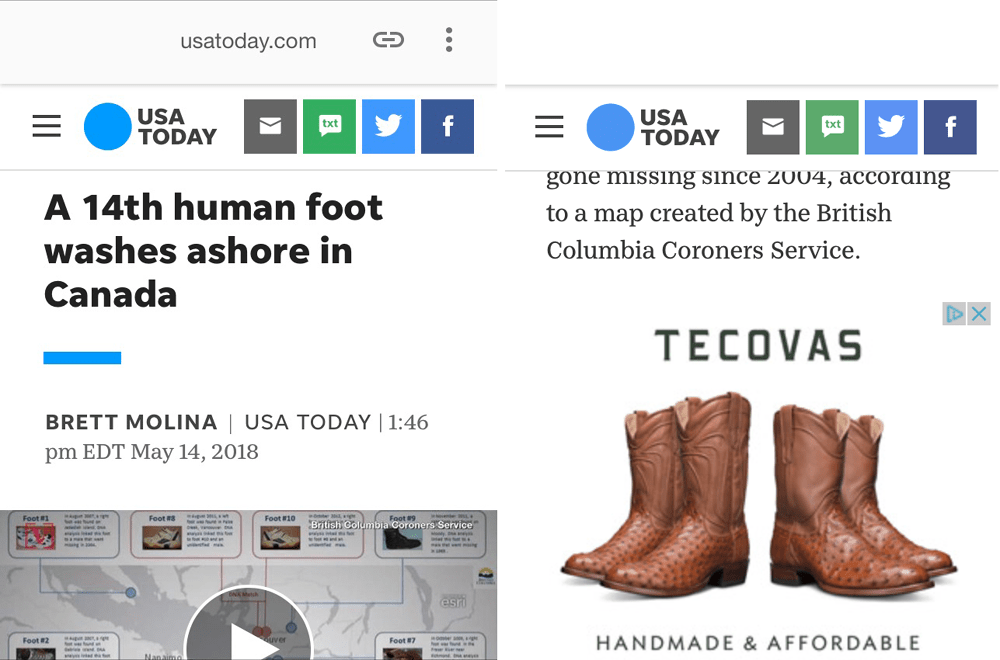The height and width of the screenshot is (660, 1000).
Task: Open the browser's three-dot overflow menu
Action: 449,40
